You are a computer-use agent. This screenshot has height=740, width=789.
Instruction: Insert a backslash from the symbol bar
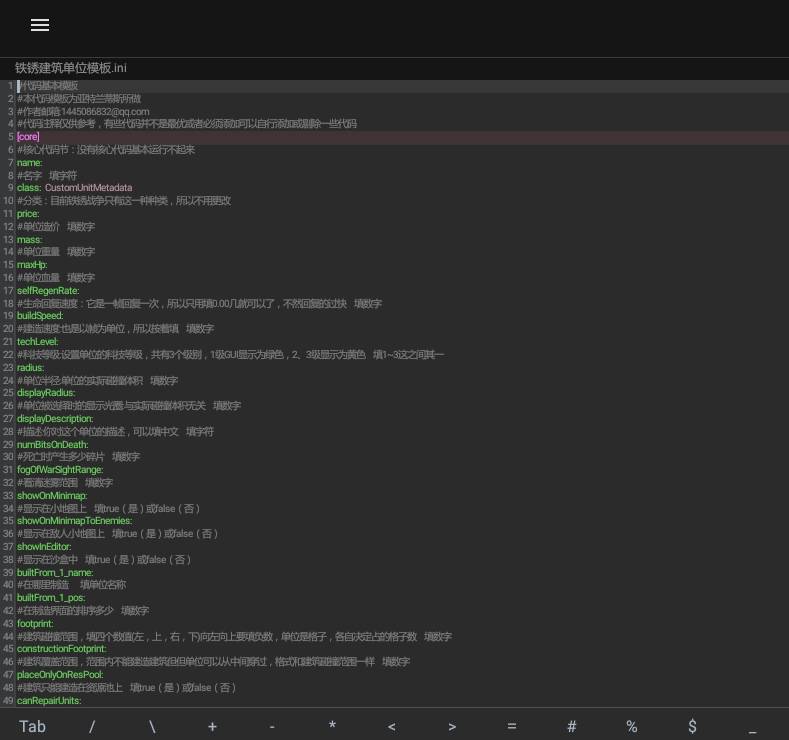[152, 726]
